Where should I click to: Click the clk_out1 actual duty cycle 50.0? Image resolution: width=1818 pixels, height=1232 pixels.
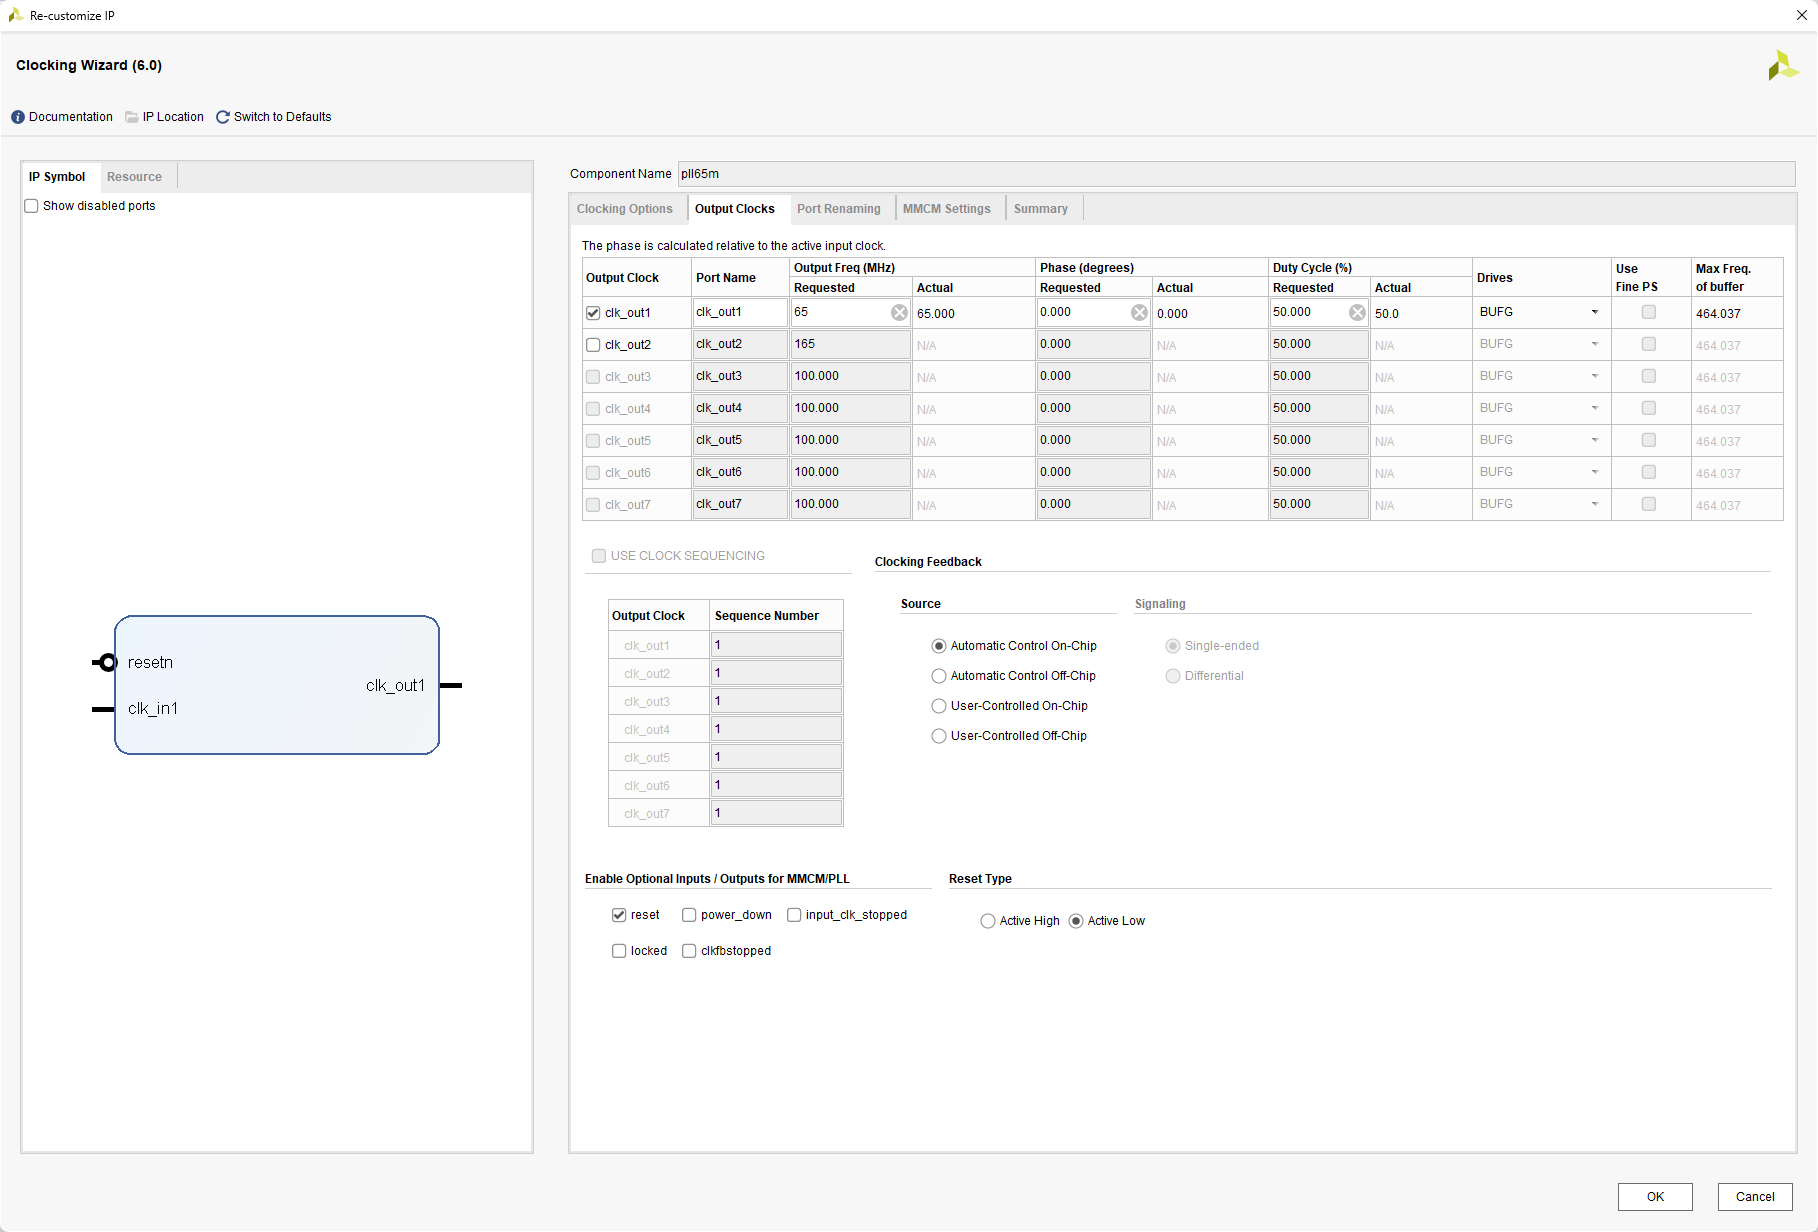1387,314
